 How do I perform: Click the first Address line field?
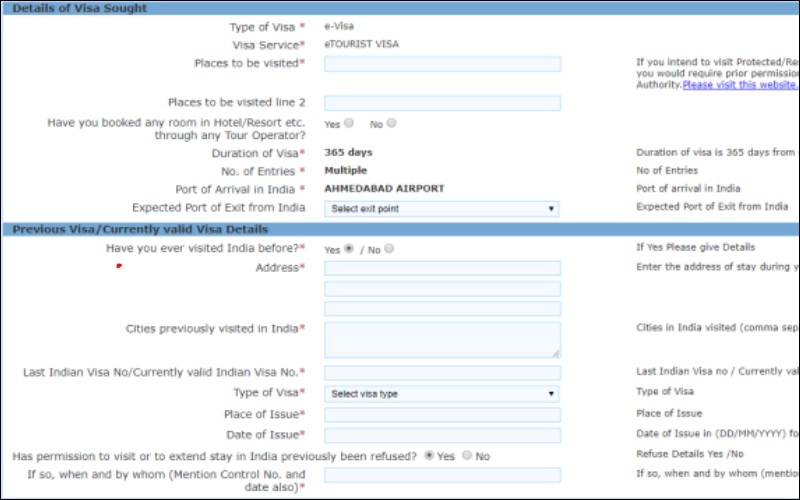[442, 268]
